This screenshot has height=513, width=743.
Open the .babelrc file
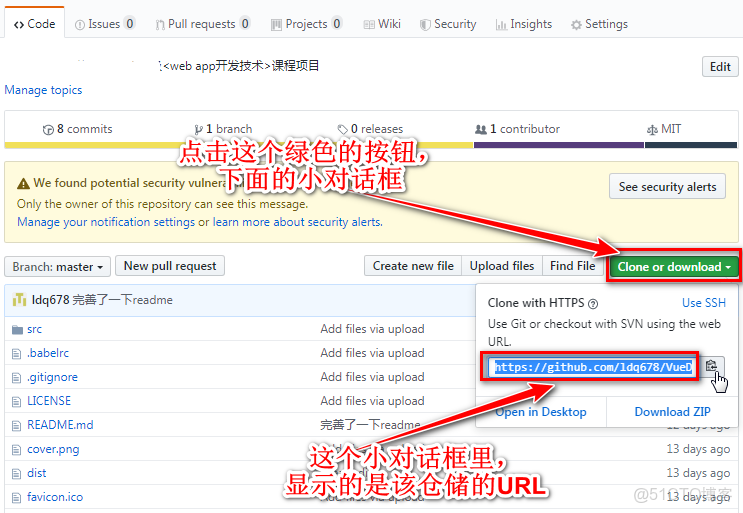tap(48, 353)
